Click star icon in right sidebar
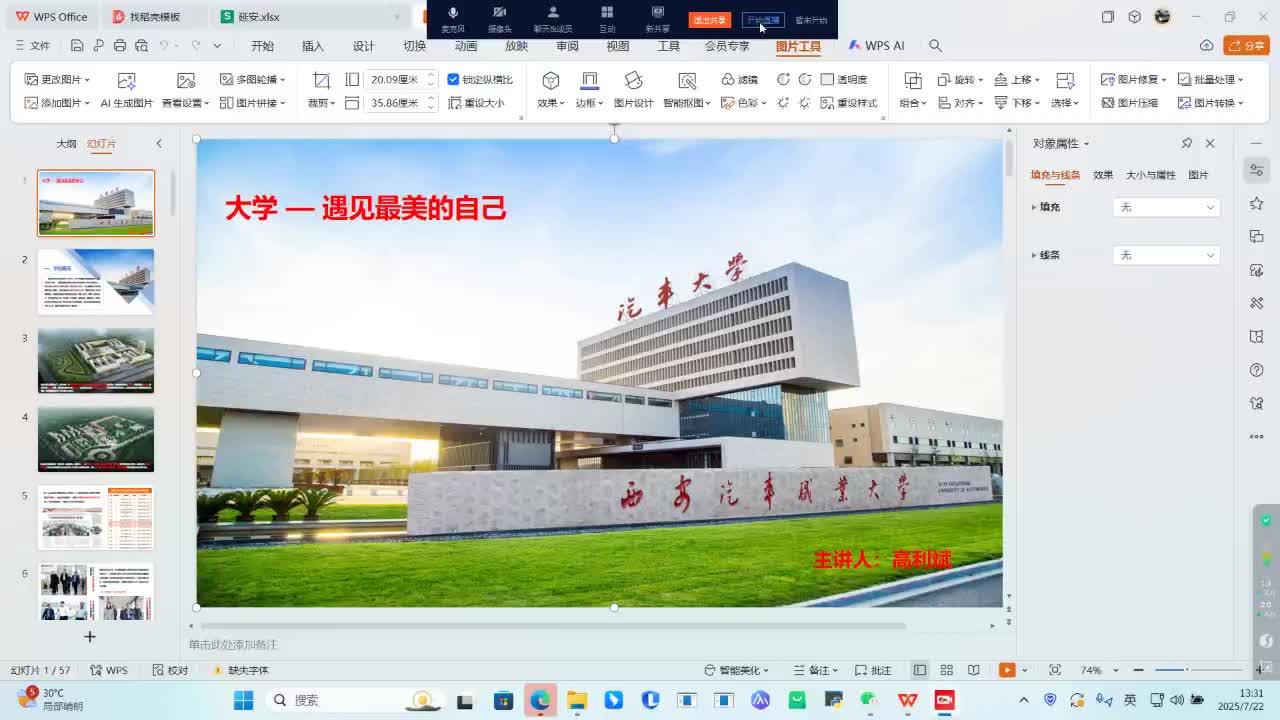 (1257, 204)
